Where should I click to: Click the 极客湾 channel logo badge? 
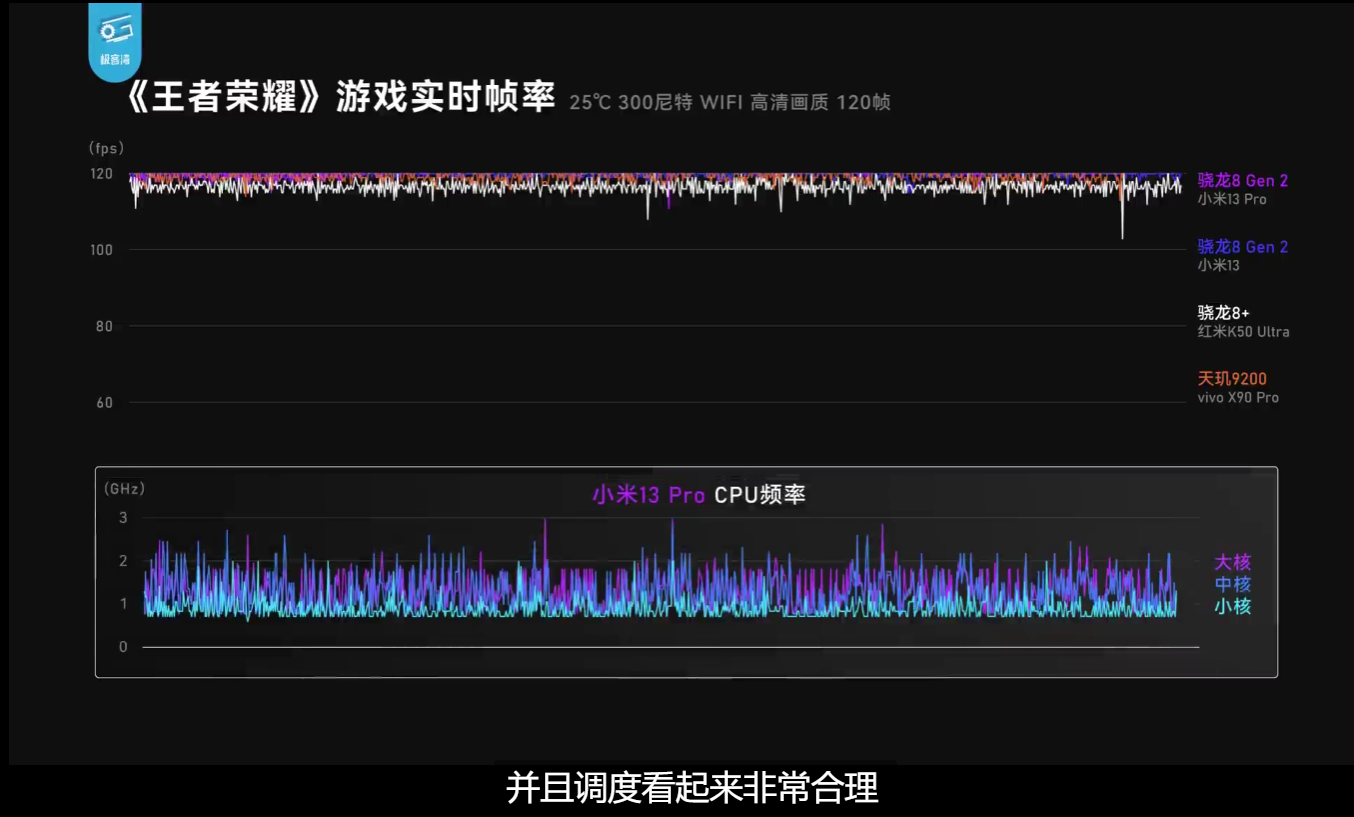[x=113, y=40]
